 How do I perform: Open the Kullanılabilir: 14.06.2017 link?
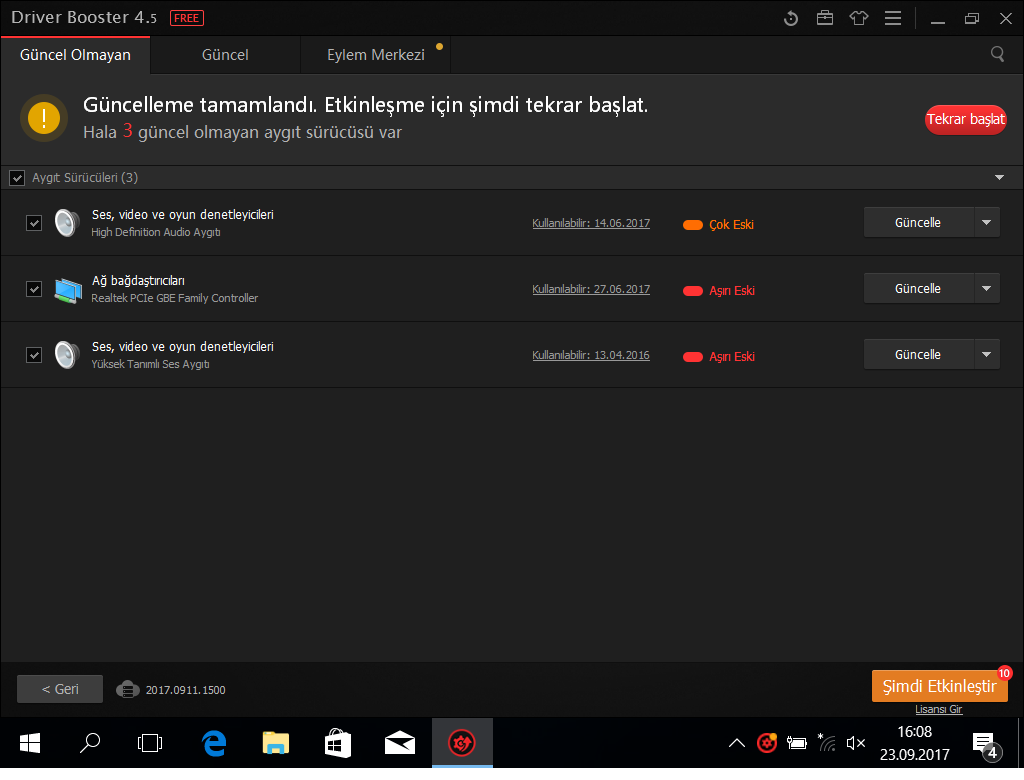pos(591,223)
